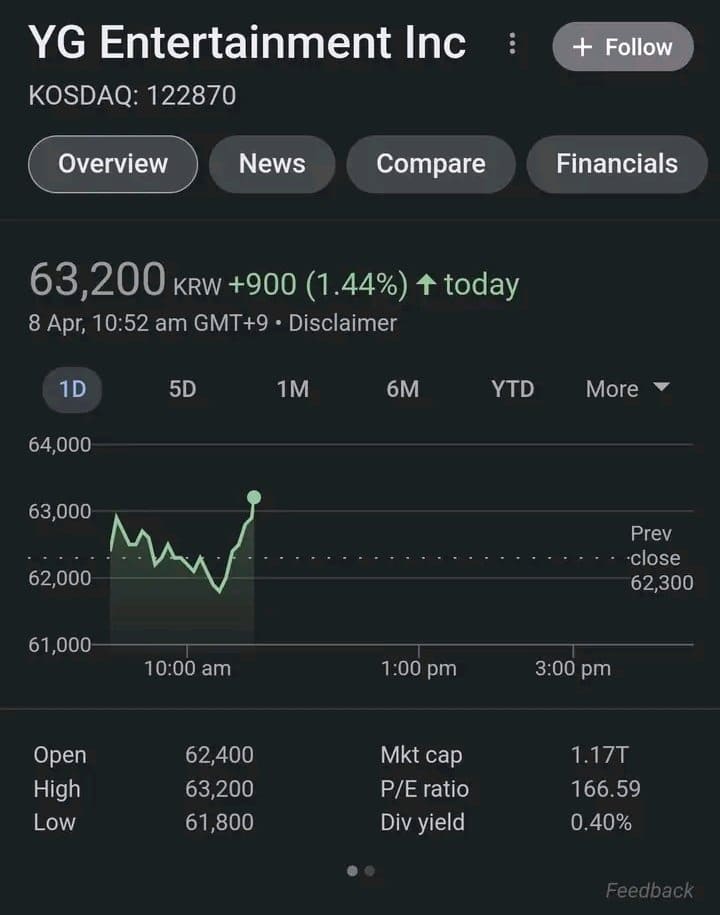720x915 pixels.
Task: Go to second stats page dot
Action: (370, 871)
